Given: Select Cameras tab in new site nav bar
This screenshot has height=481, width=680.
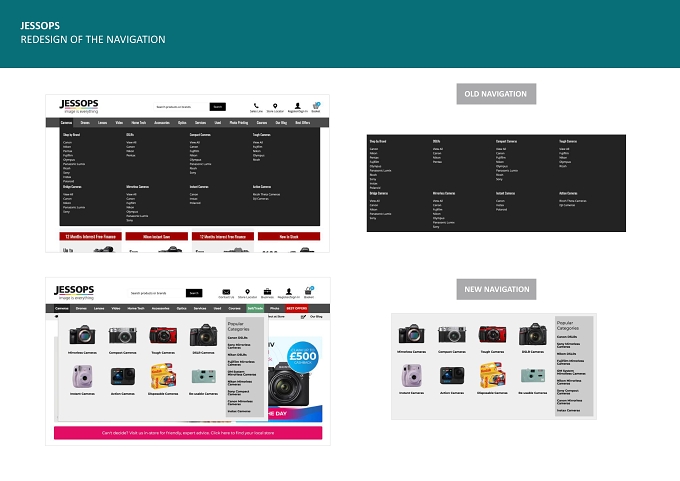Looking at the screenshot, I should tap(62, 308).
